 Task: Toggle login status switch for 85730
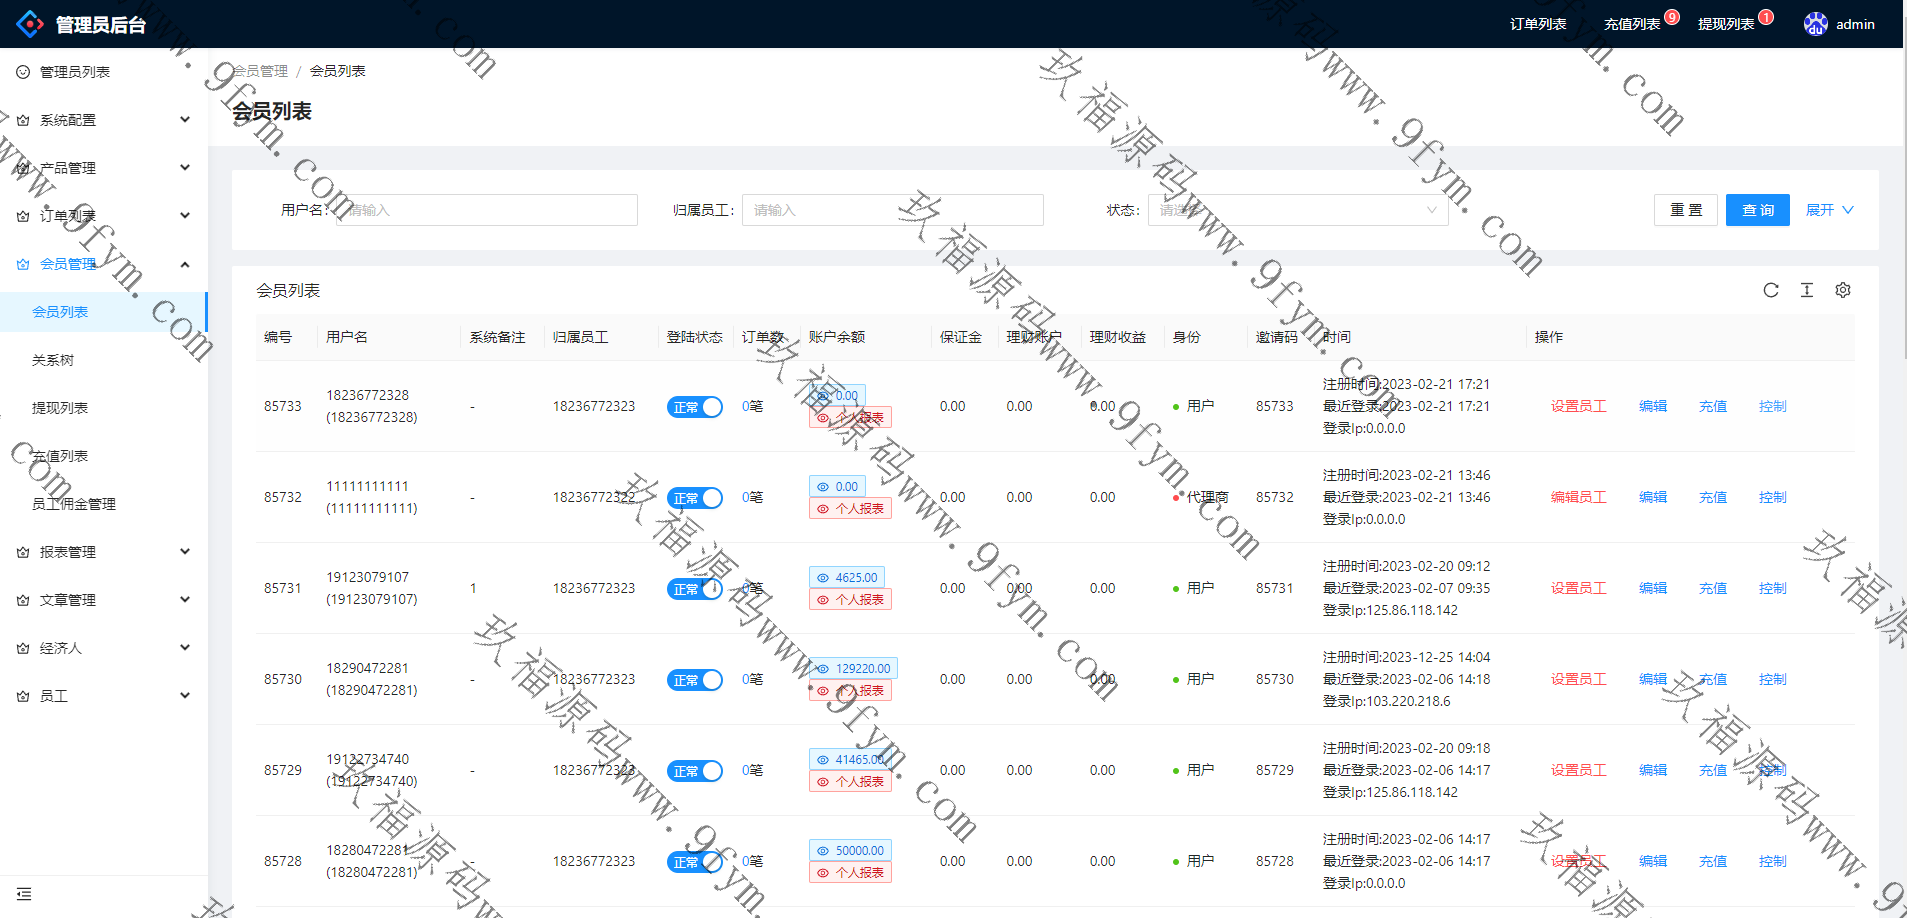(694, 680)
